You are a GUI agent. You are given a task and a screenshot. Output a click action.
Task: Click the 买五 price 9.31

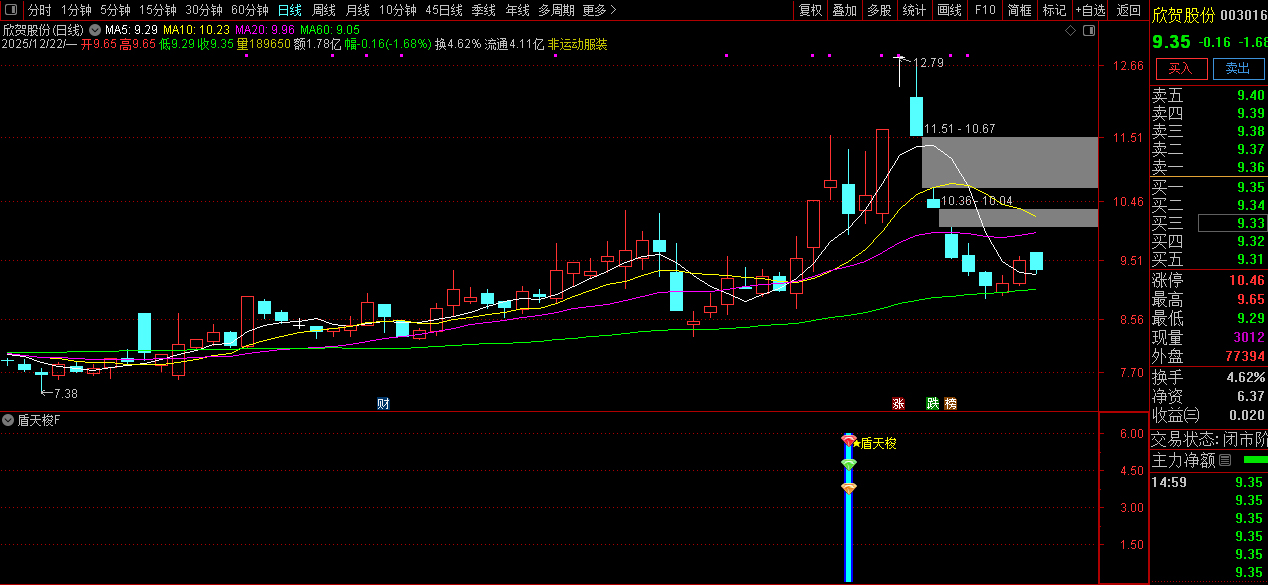click(x=1250, y=259)
